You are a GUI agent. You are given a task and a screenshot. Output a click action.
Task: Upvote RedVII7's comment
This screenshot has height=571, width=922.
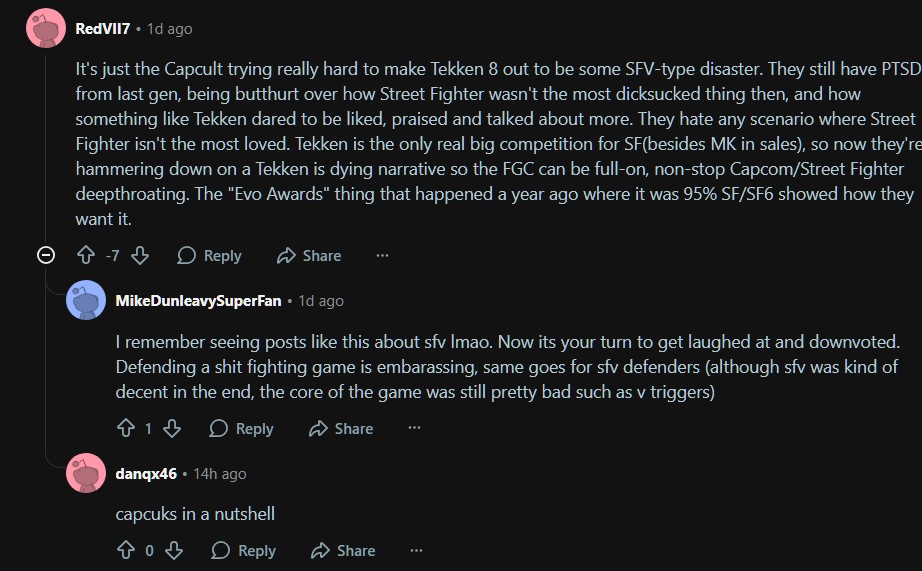point(86,256)
